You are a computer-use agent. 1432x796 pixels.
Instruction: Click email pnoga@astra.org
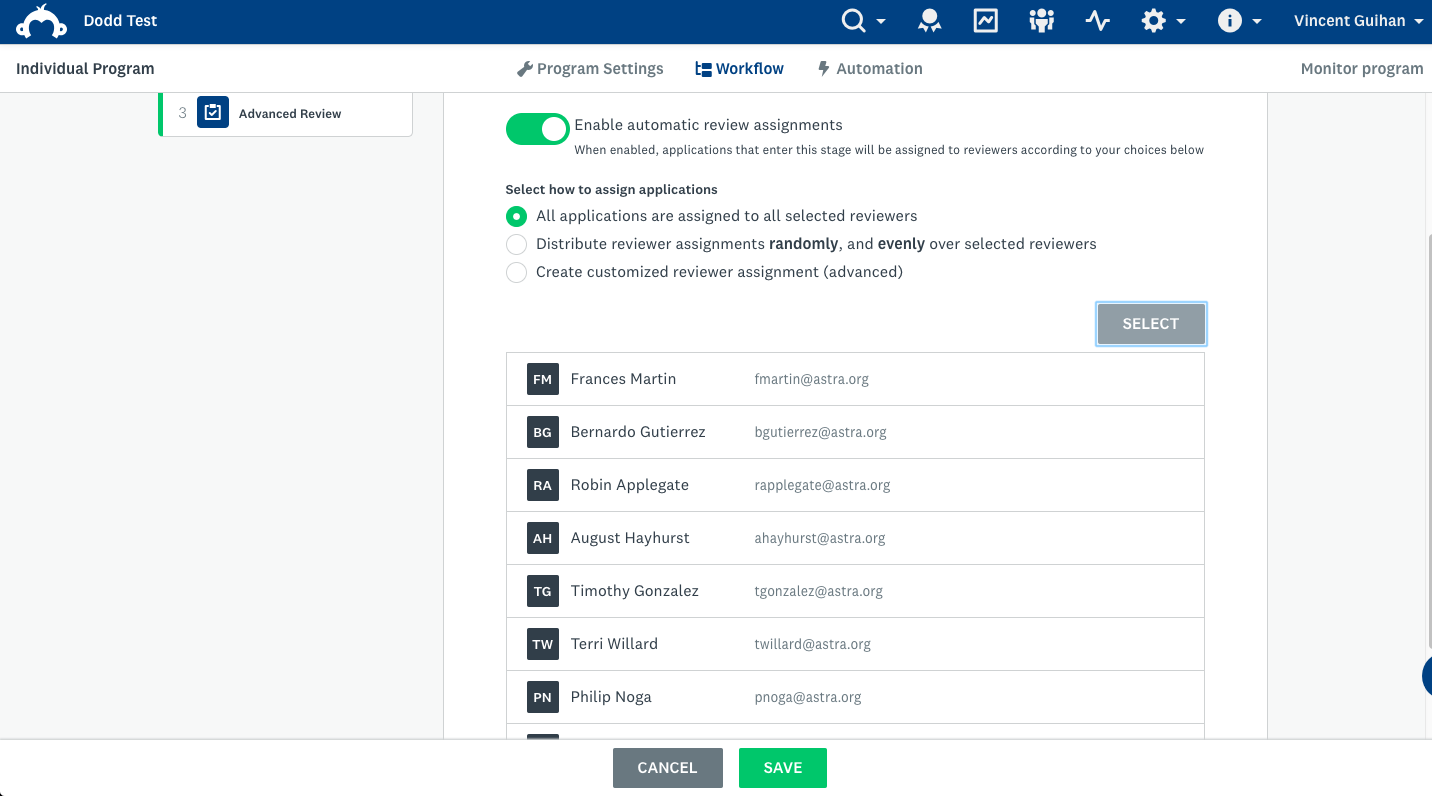click(807, 698)
